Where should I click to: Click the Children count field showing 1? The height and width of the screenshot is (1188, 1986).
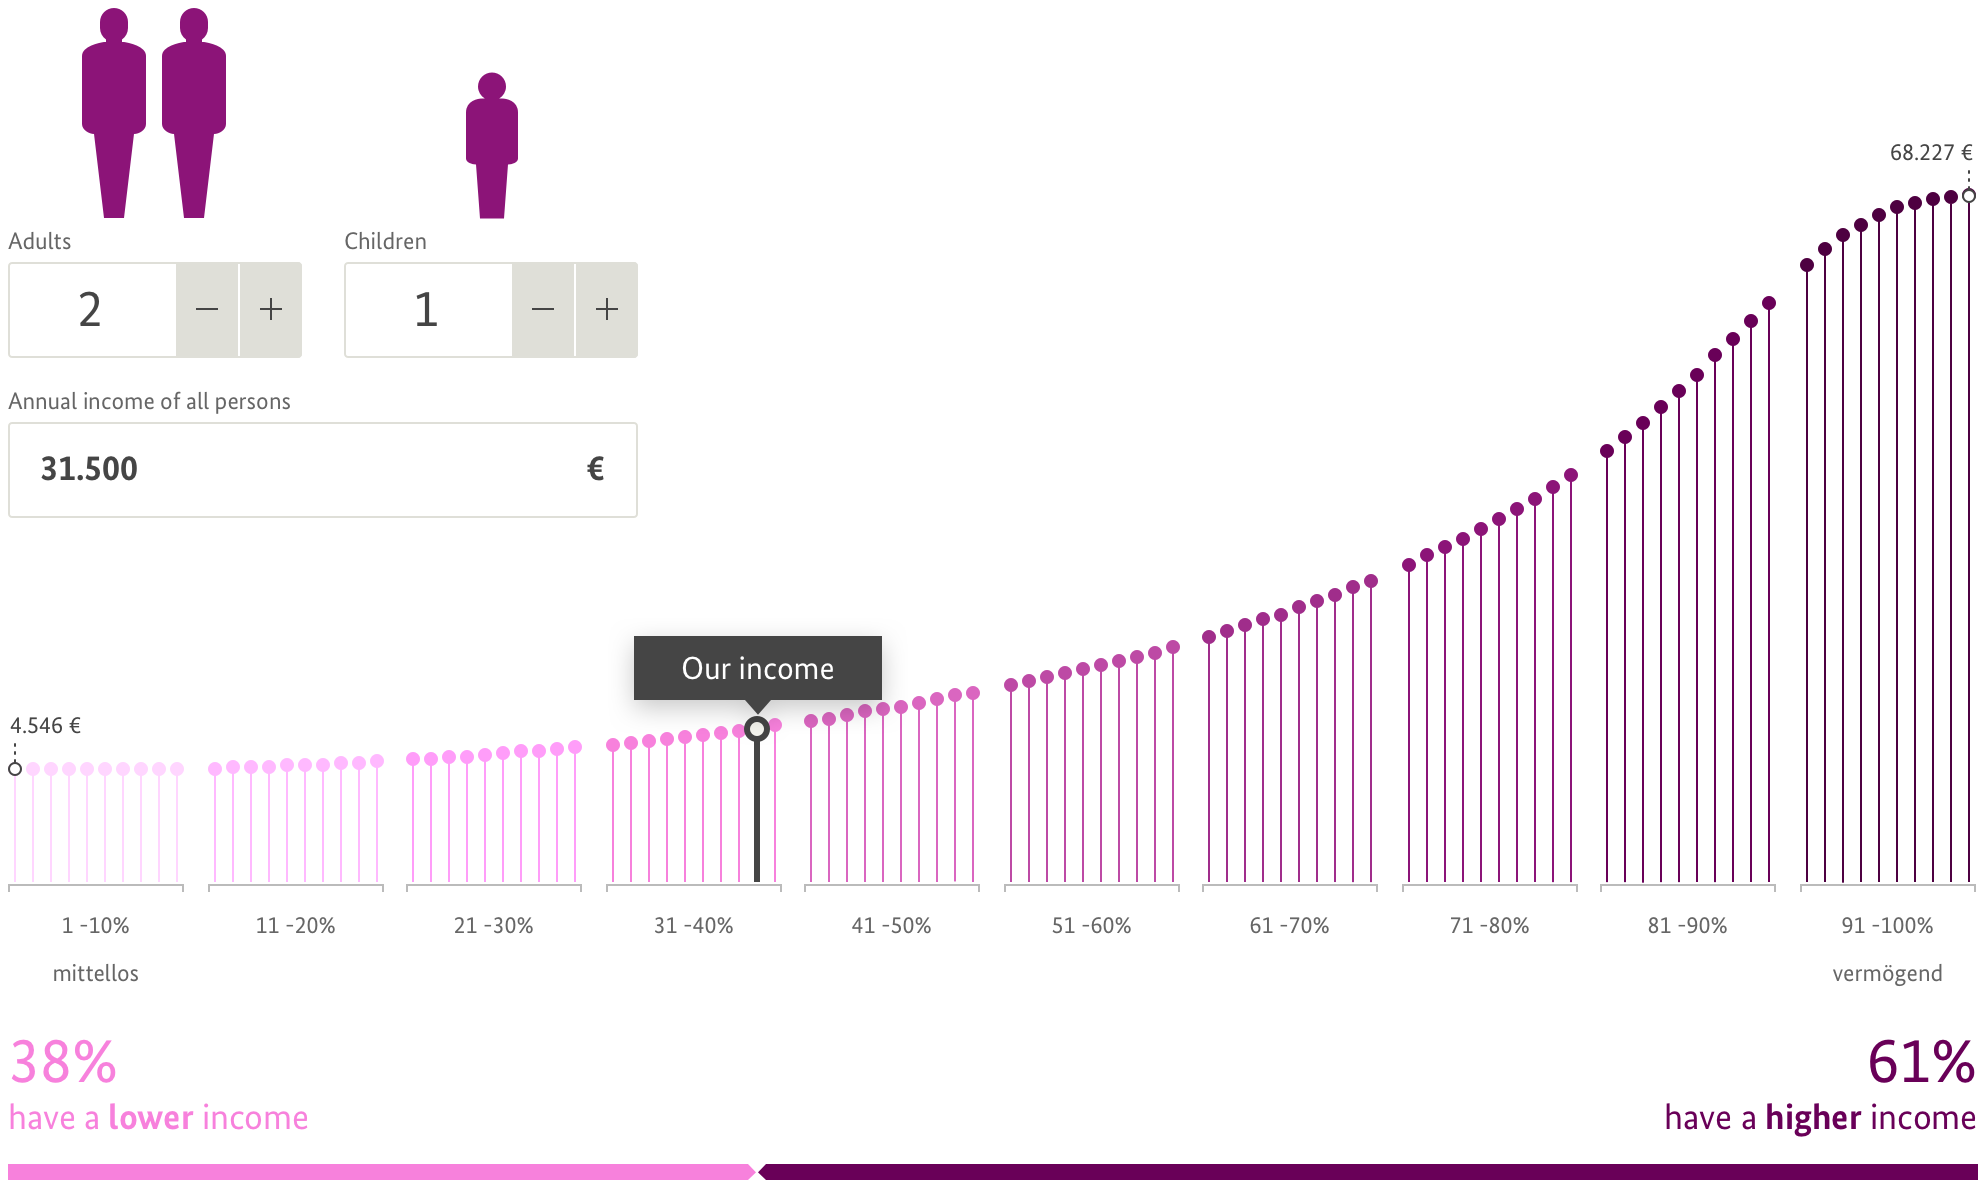[429, 310]
